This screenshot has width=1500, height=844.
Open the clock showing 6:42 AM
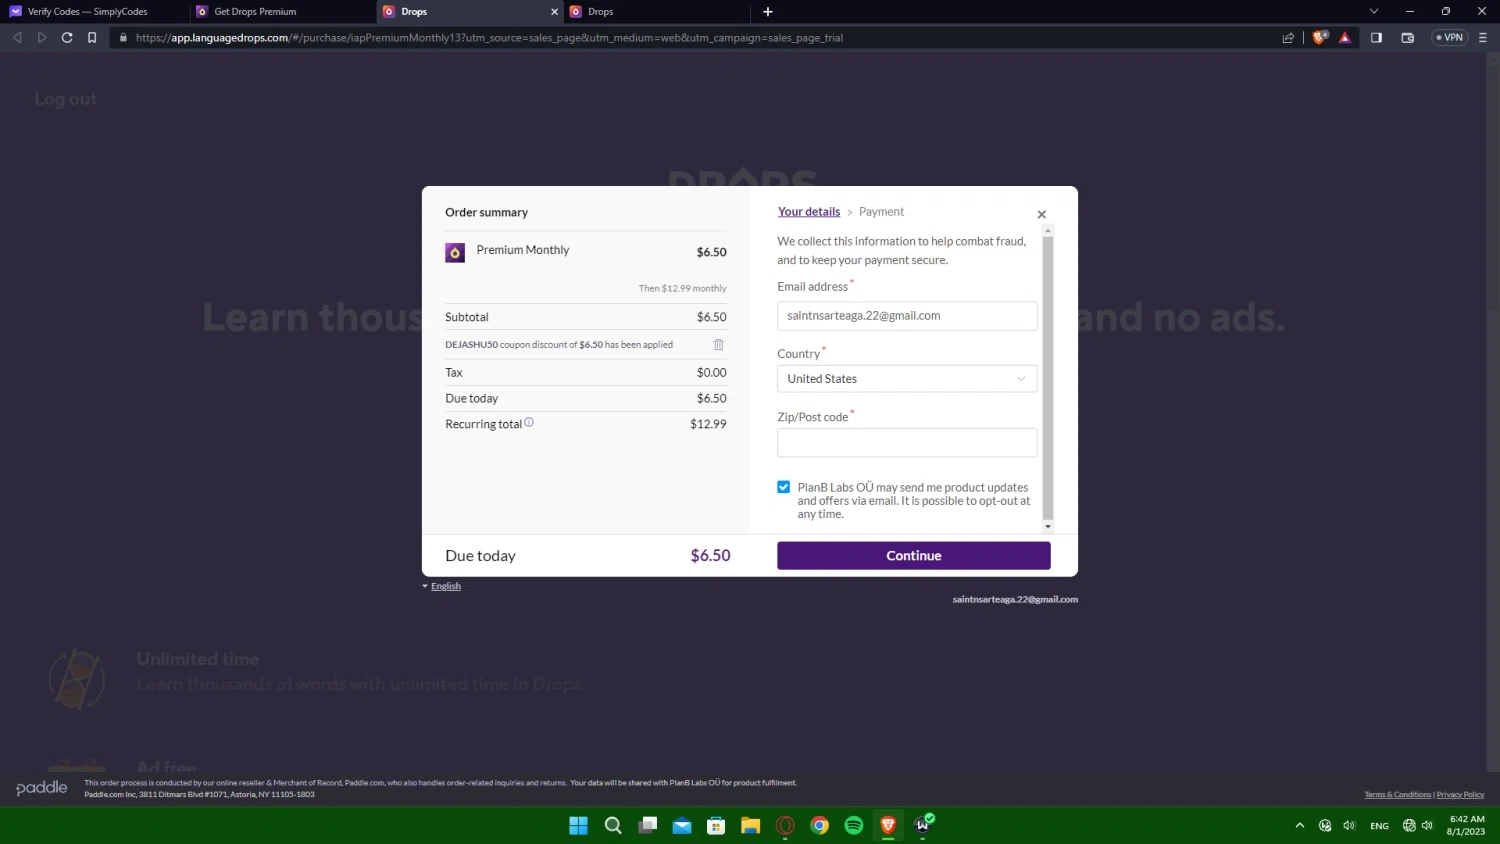1466,826
